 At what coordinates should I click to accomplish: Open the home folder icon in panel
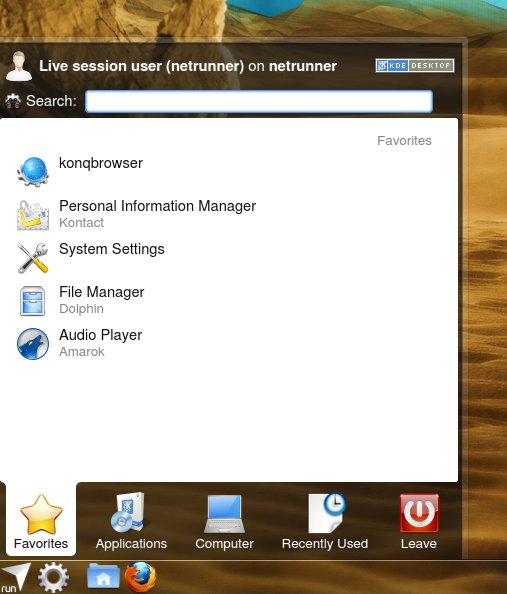(103, 576)
